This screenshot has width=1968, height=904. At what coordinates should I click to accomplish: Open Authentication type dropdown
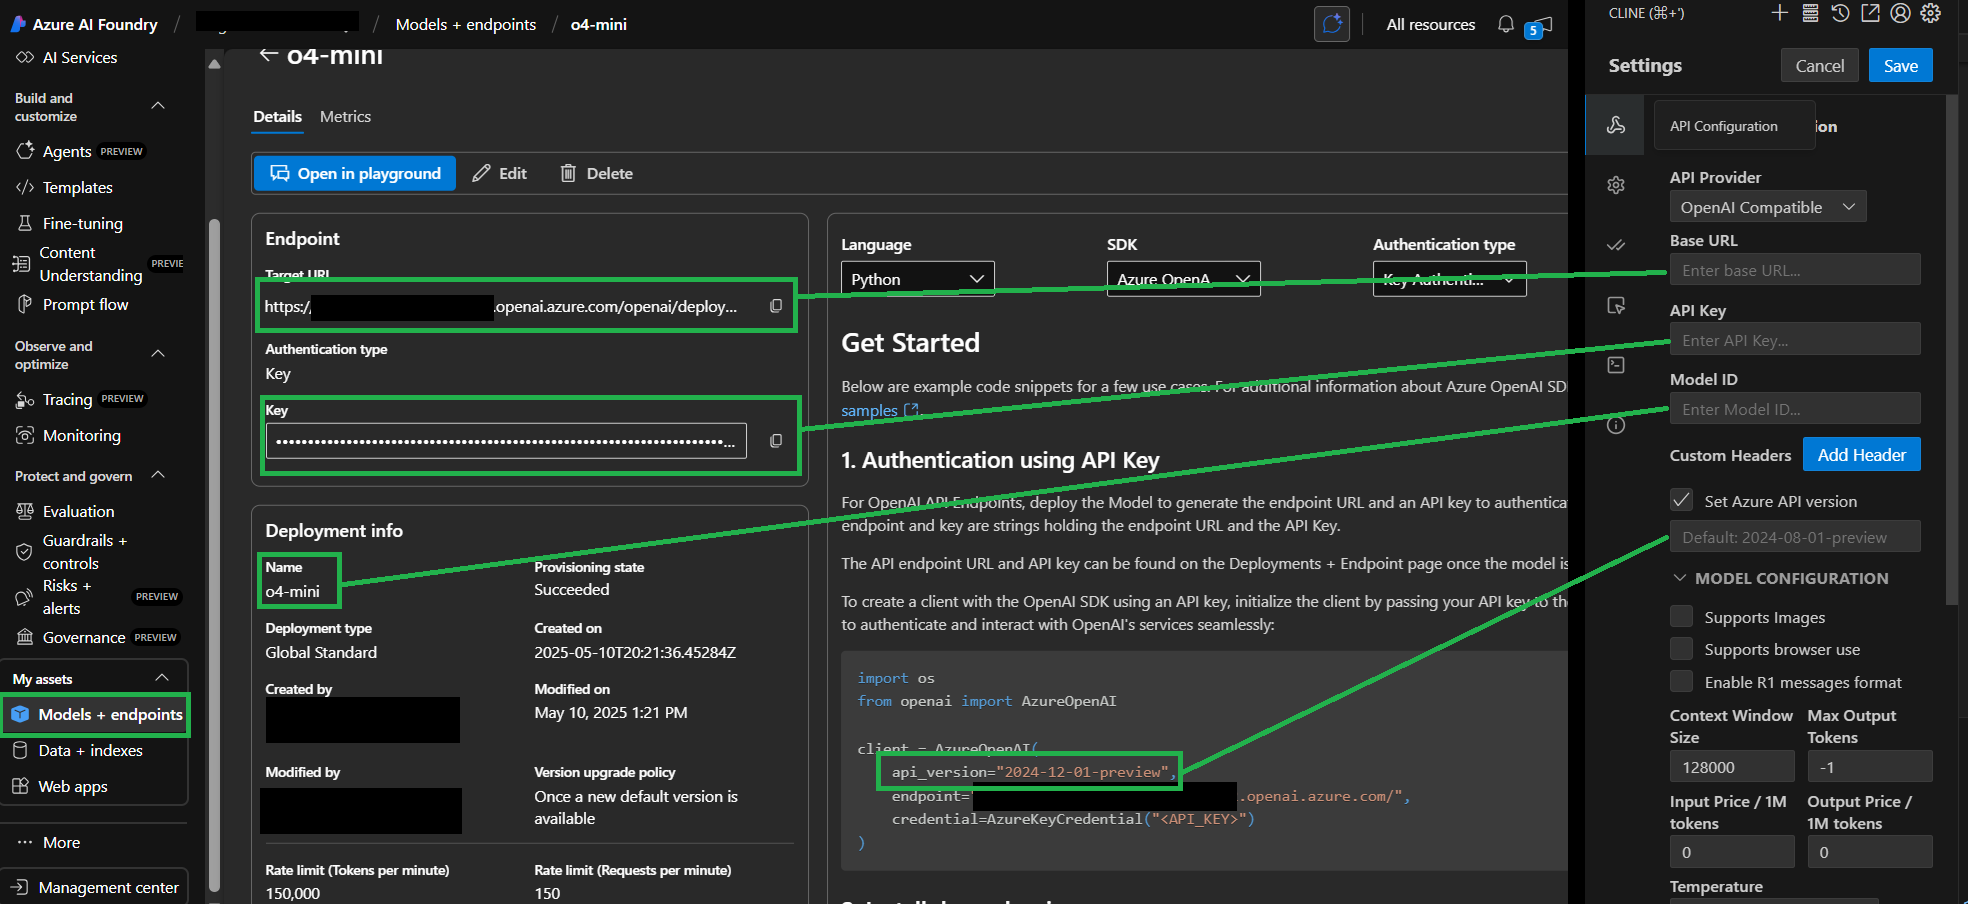(x=1449, y=279)
